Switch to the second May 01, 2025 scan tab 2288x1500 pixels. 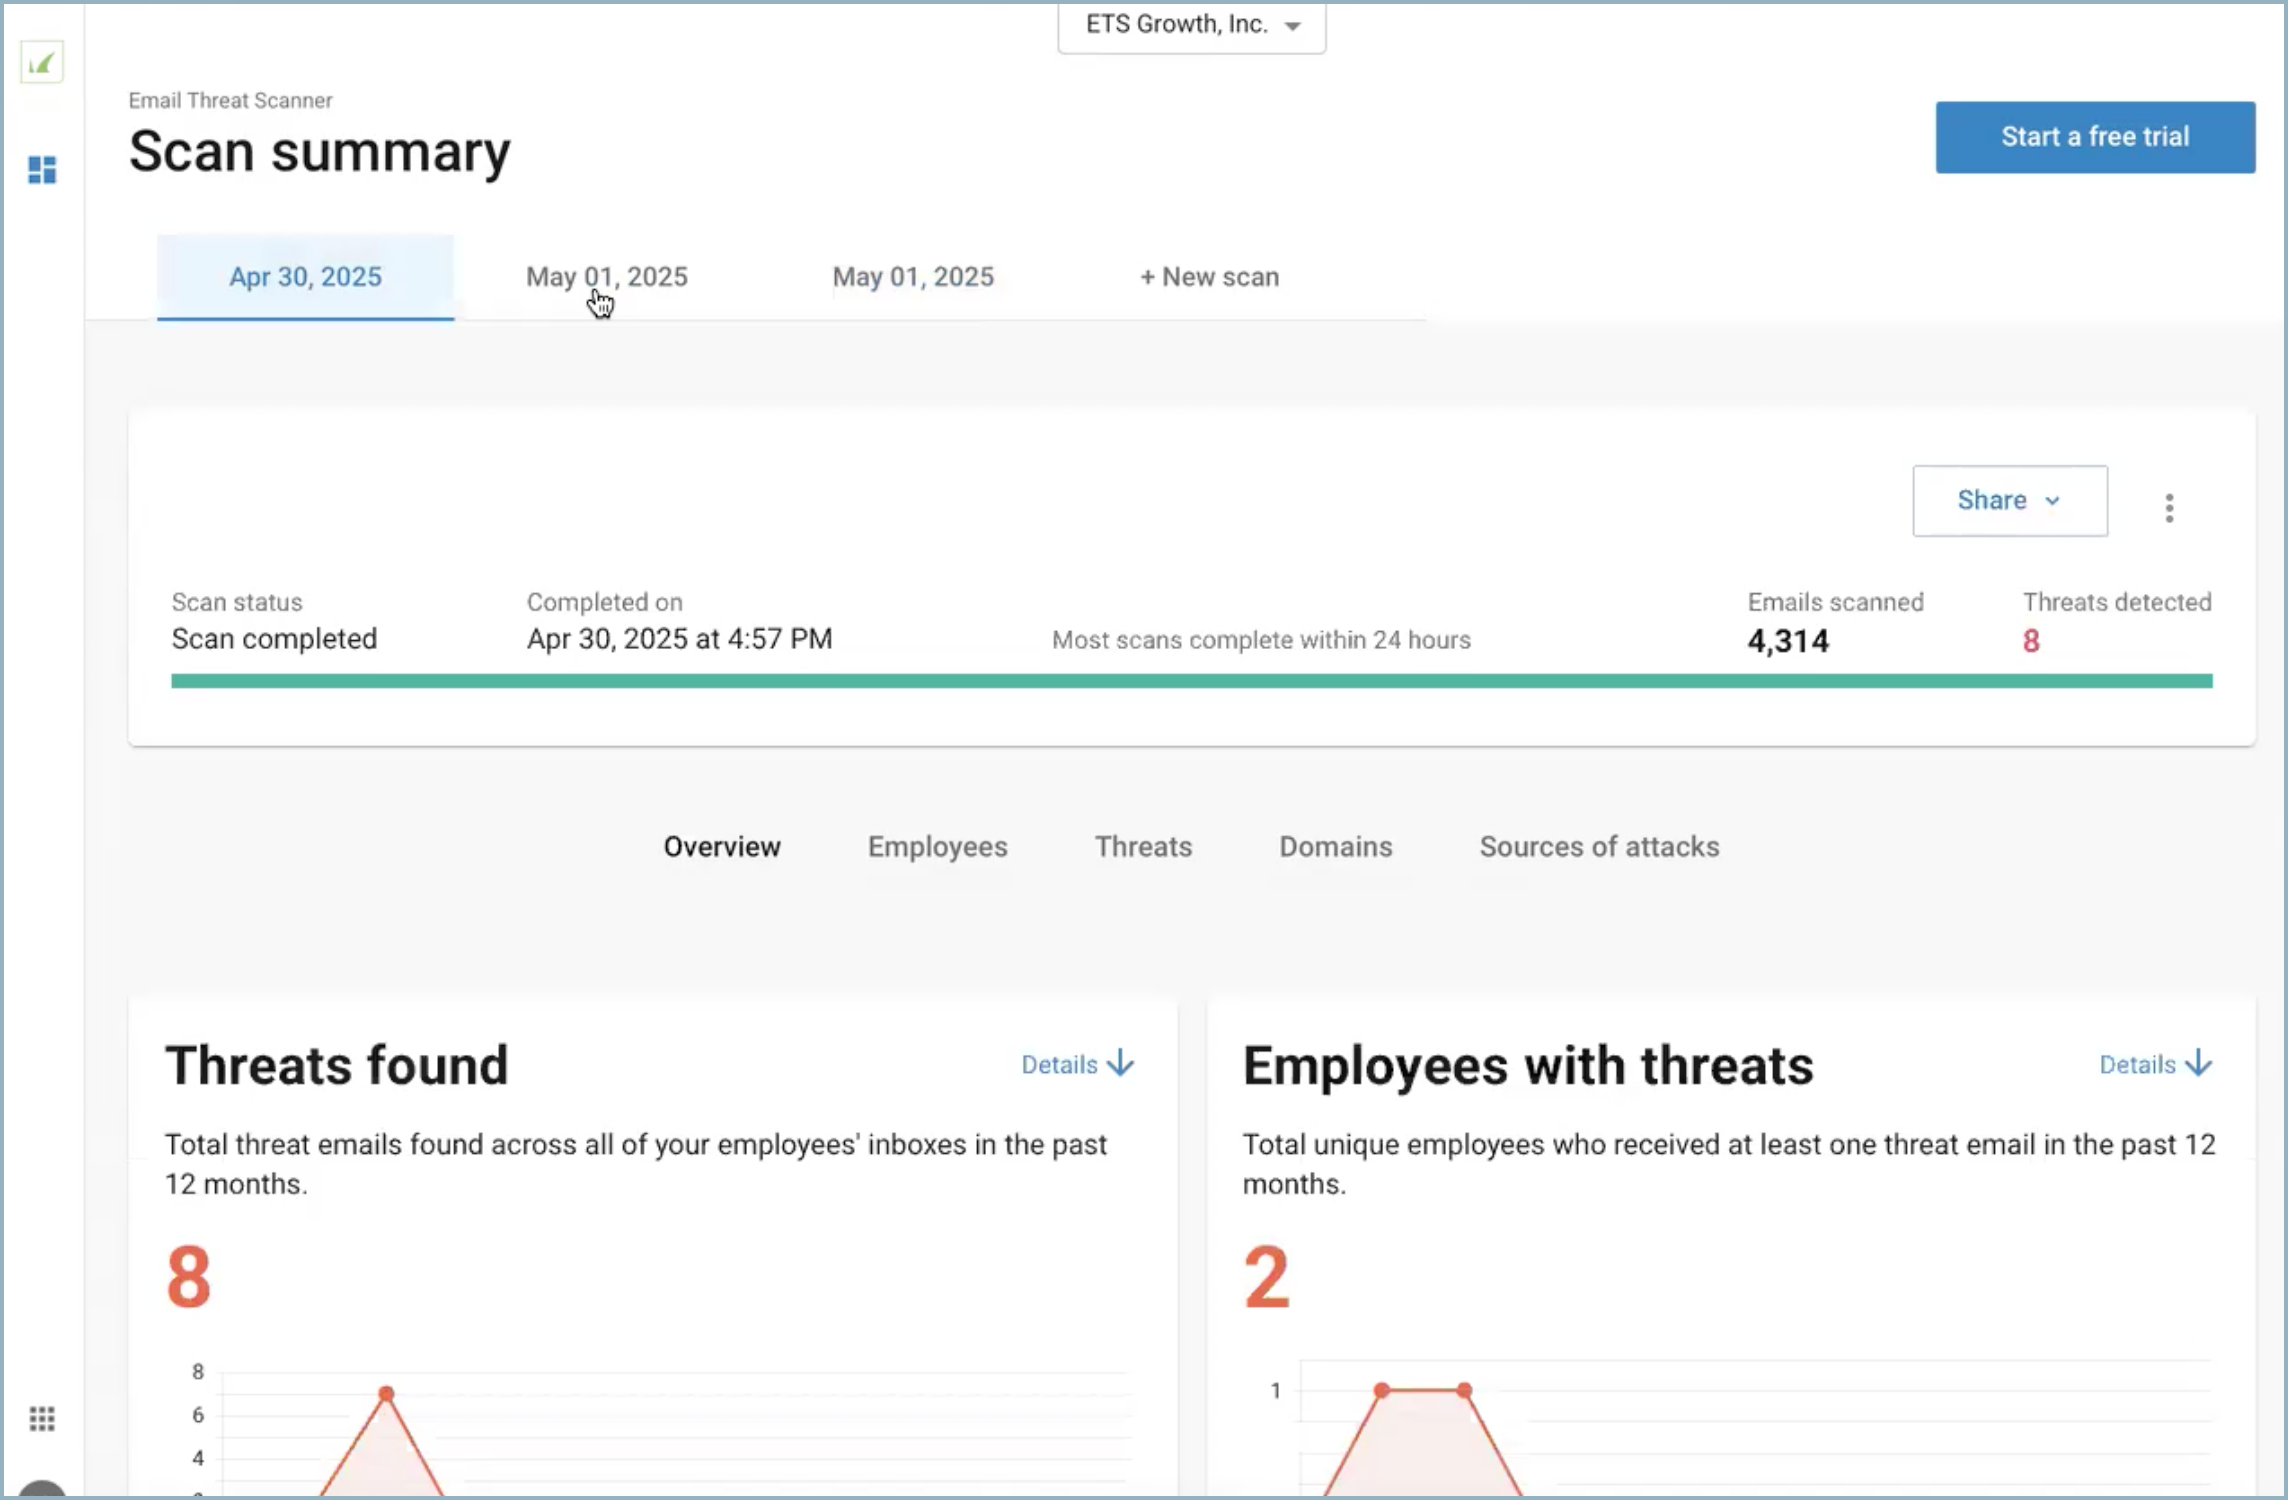(x=913, y=277)
